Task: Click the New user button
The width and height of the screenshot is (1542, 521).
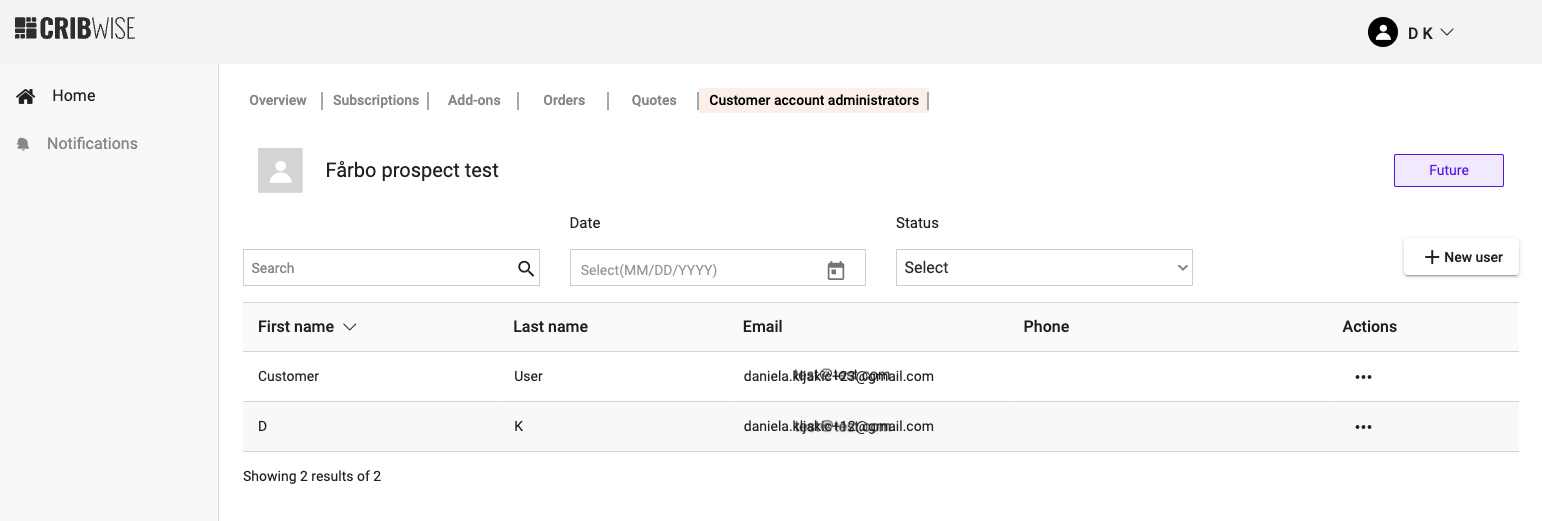Action: (1461, 257)
